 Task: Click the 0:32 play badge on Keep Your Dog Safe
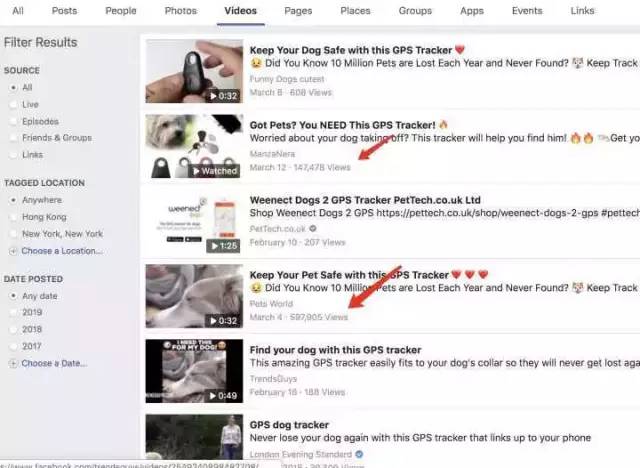click(x=223, y=96)
